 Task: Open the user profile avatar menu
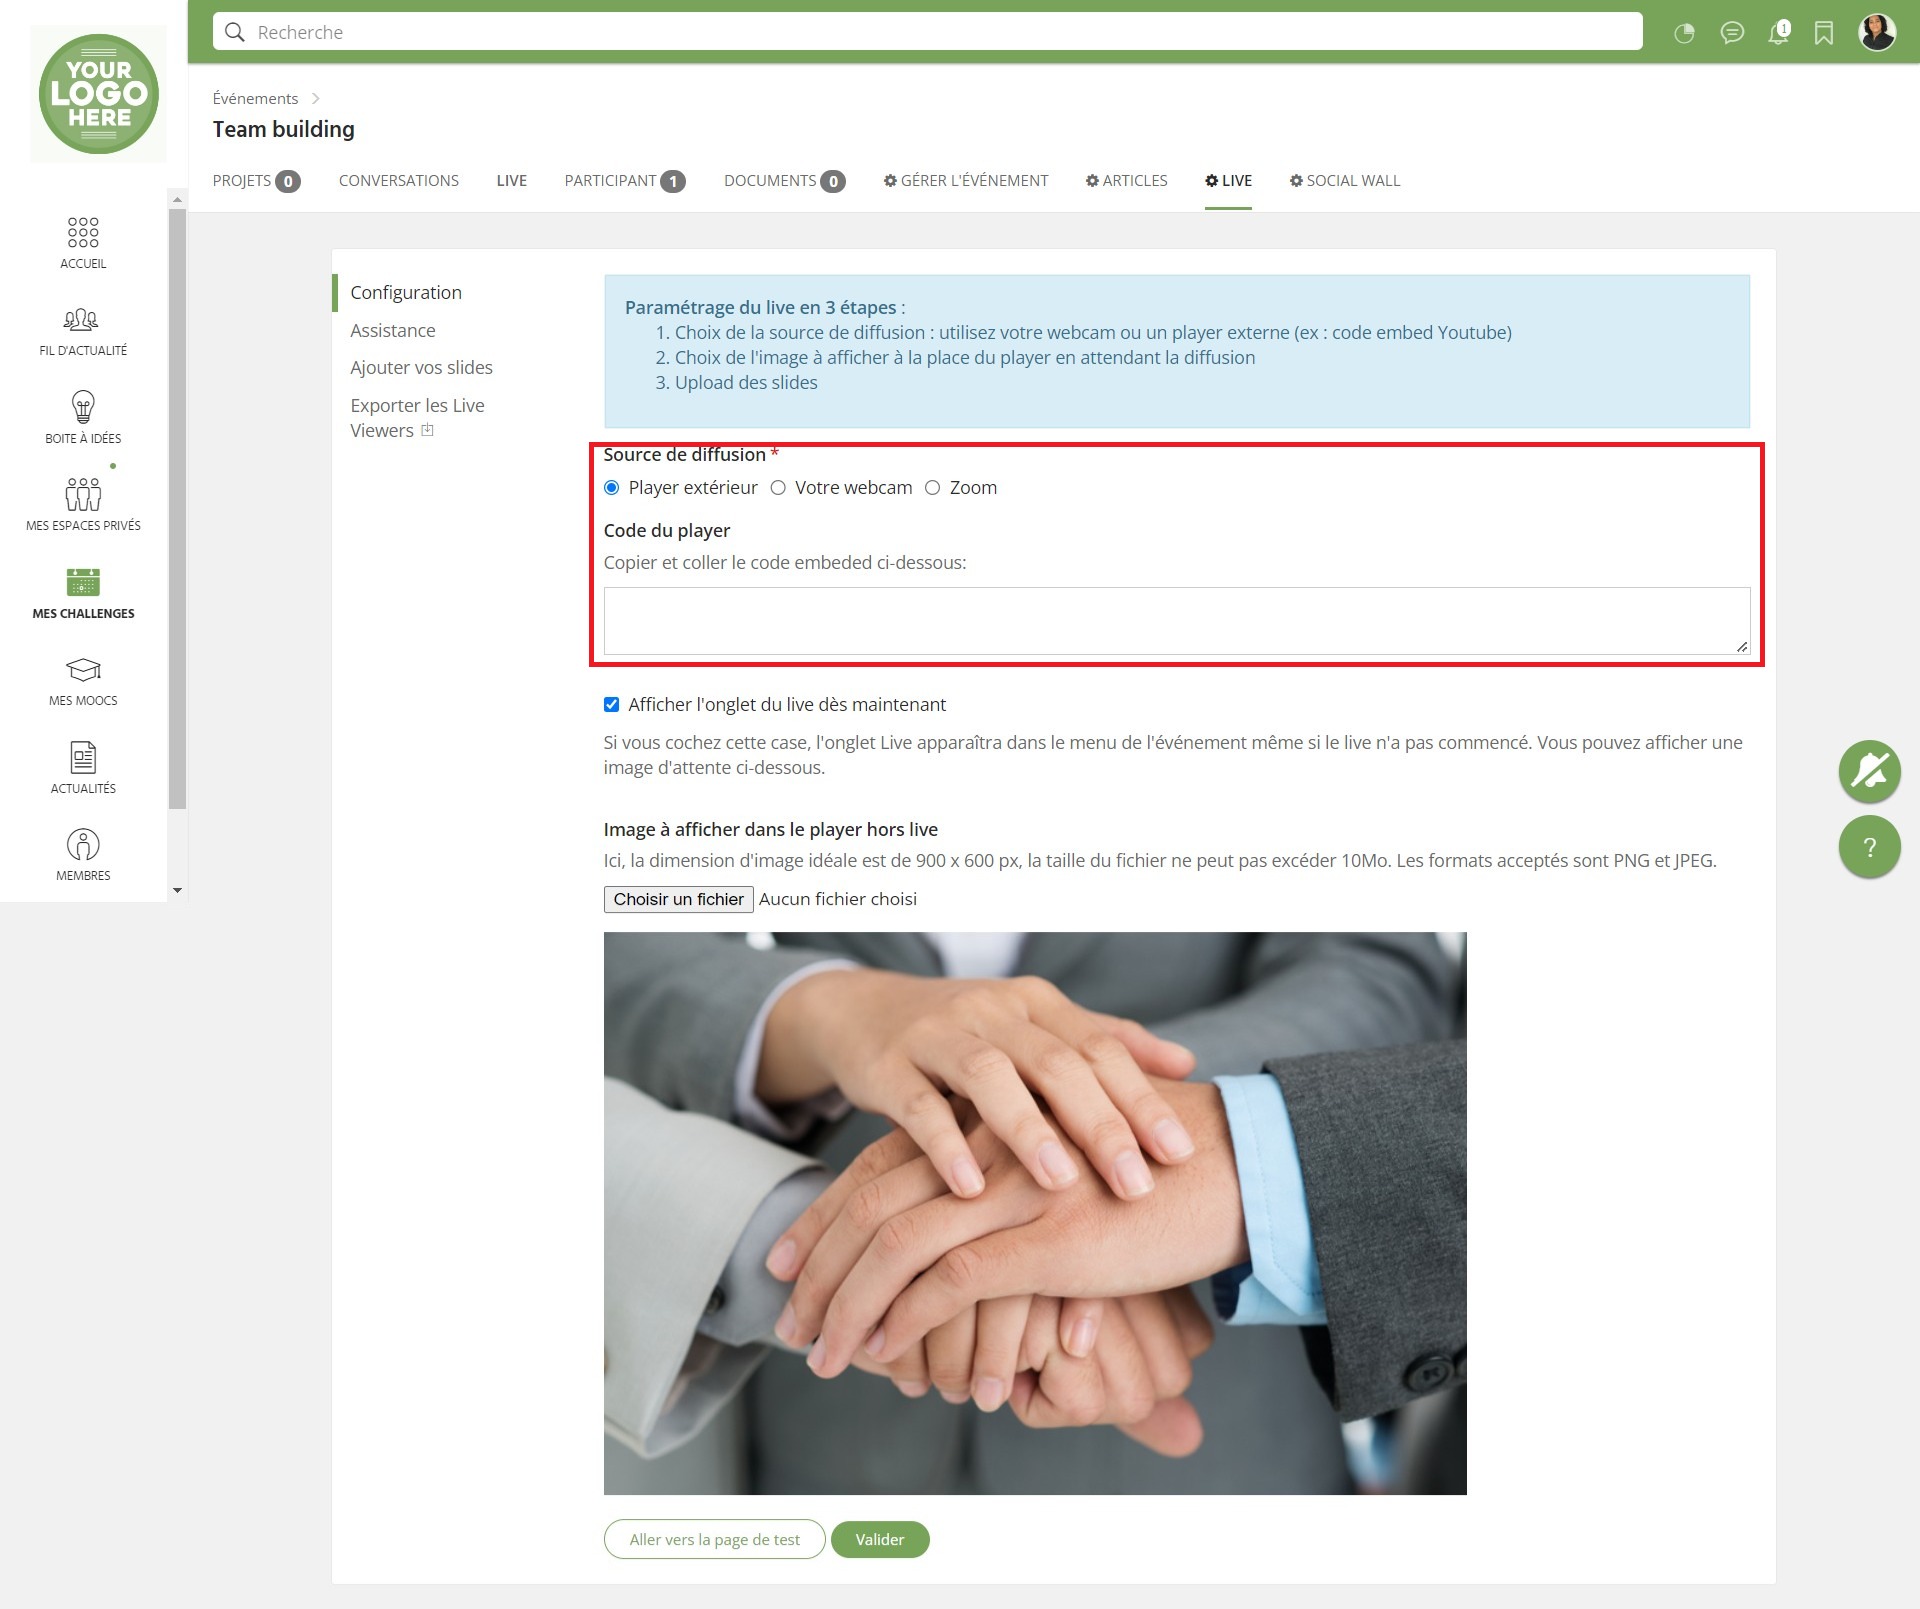1877,32
